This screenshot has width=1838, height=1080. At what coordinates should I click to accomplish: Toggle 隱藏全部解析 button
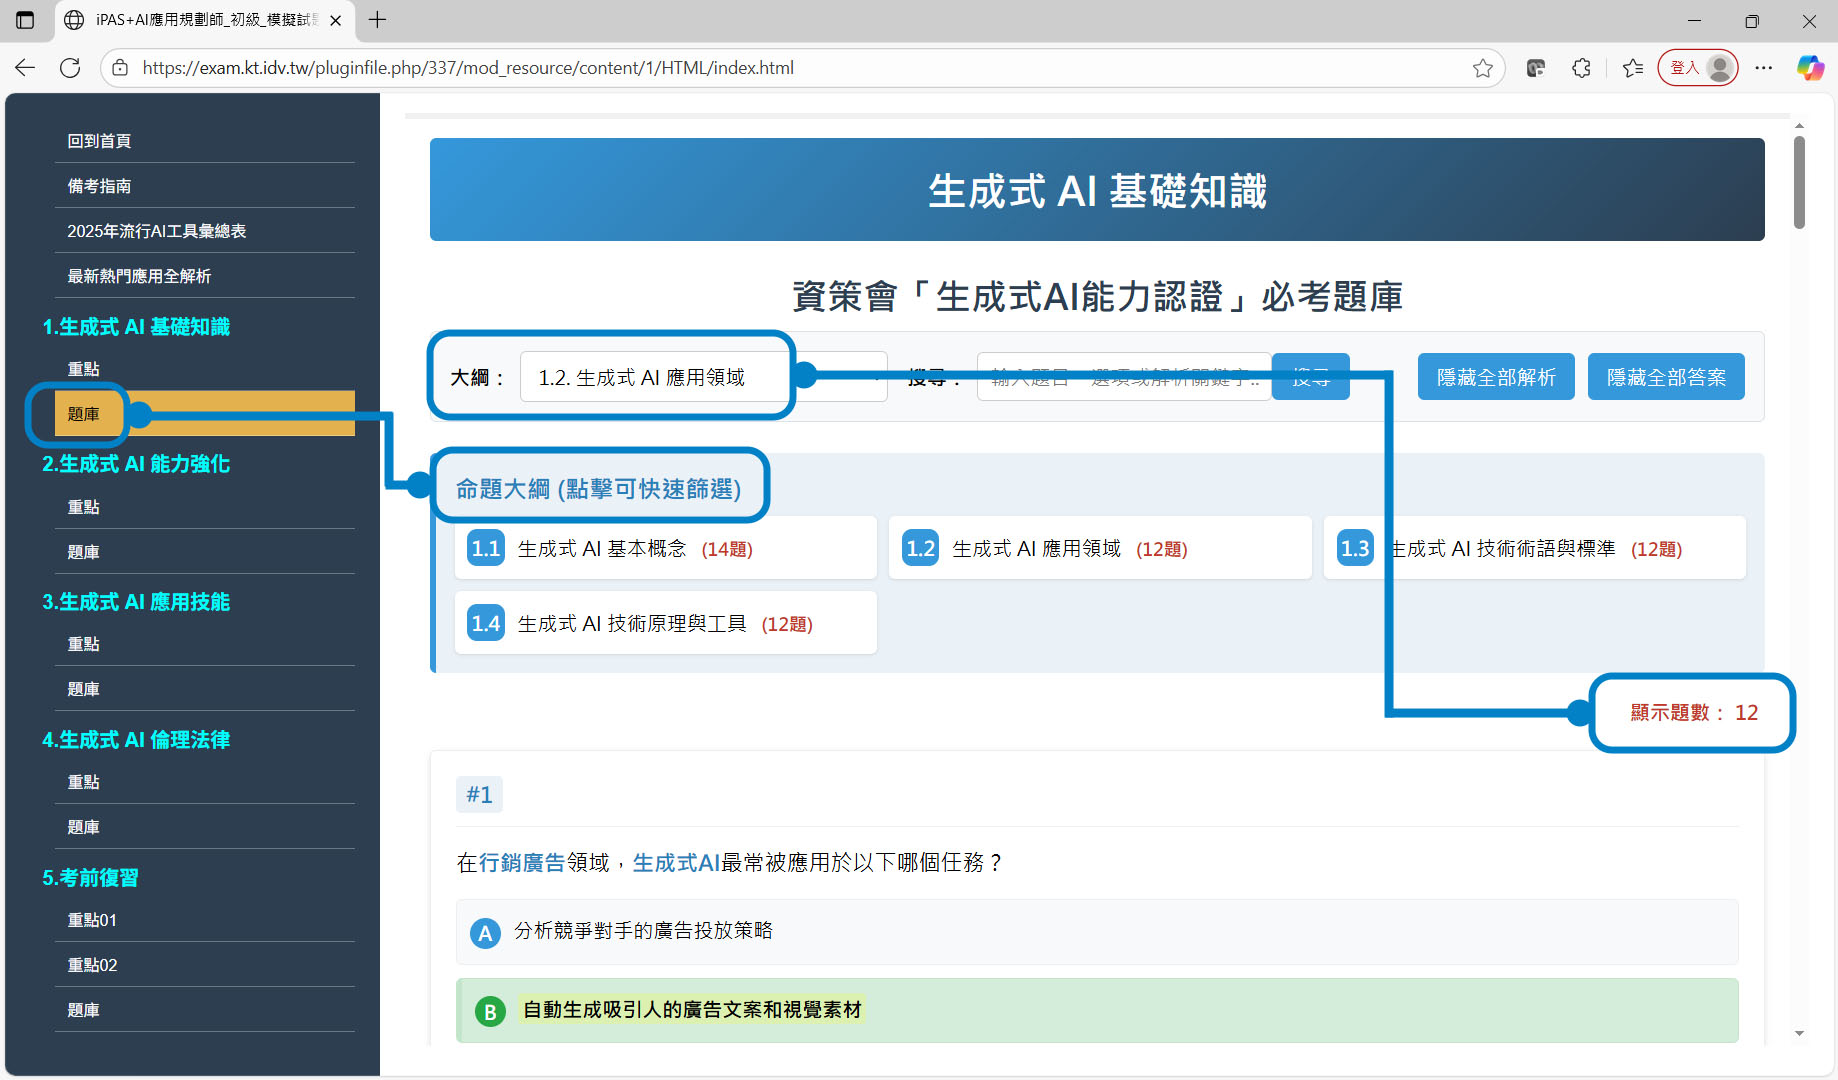tap(1495, 377)
